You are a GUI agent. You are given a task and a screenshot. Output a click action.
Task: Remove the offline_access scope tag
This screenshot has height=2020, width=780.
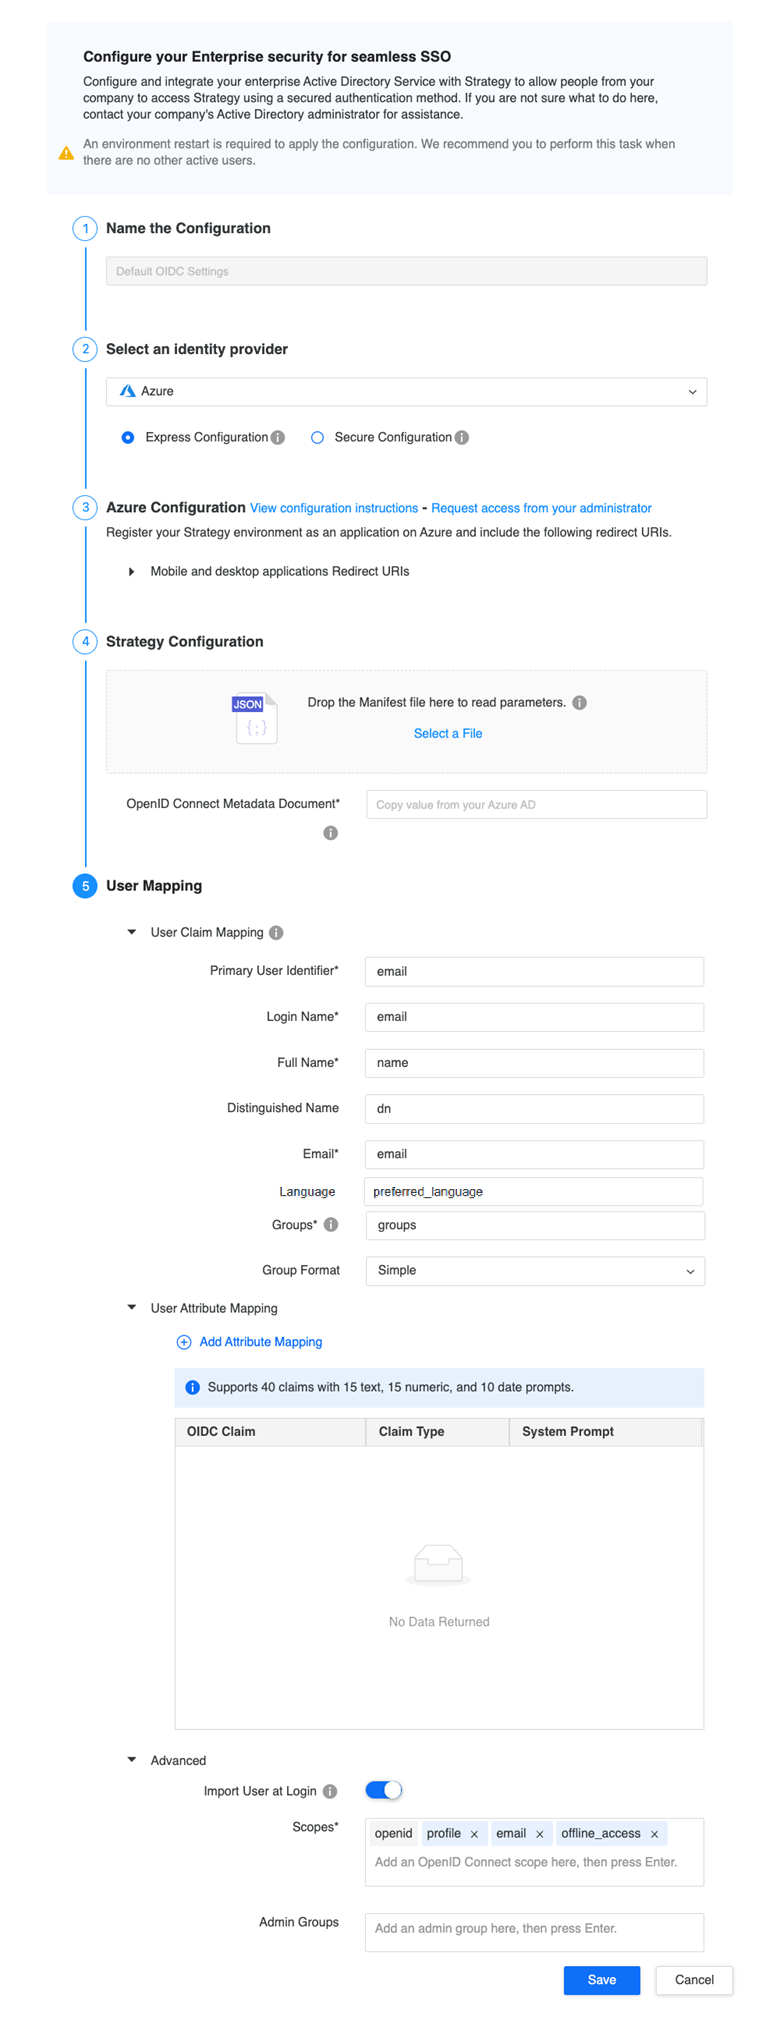[655, 1834]
